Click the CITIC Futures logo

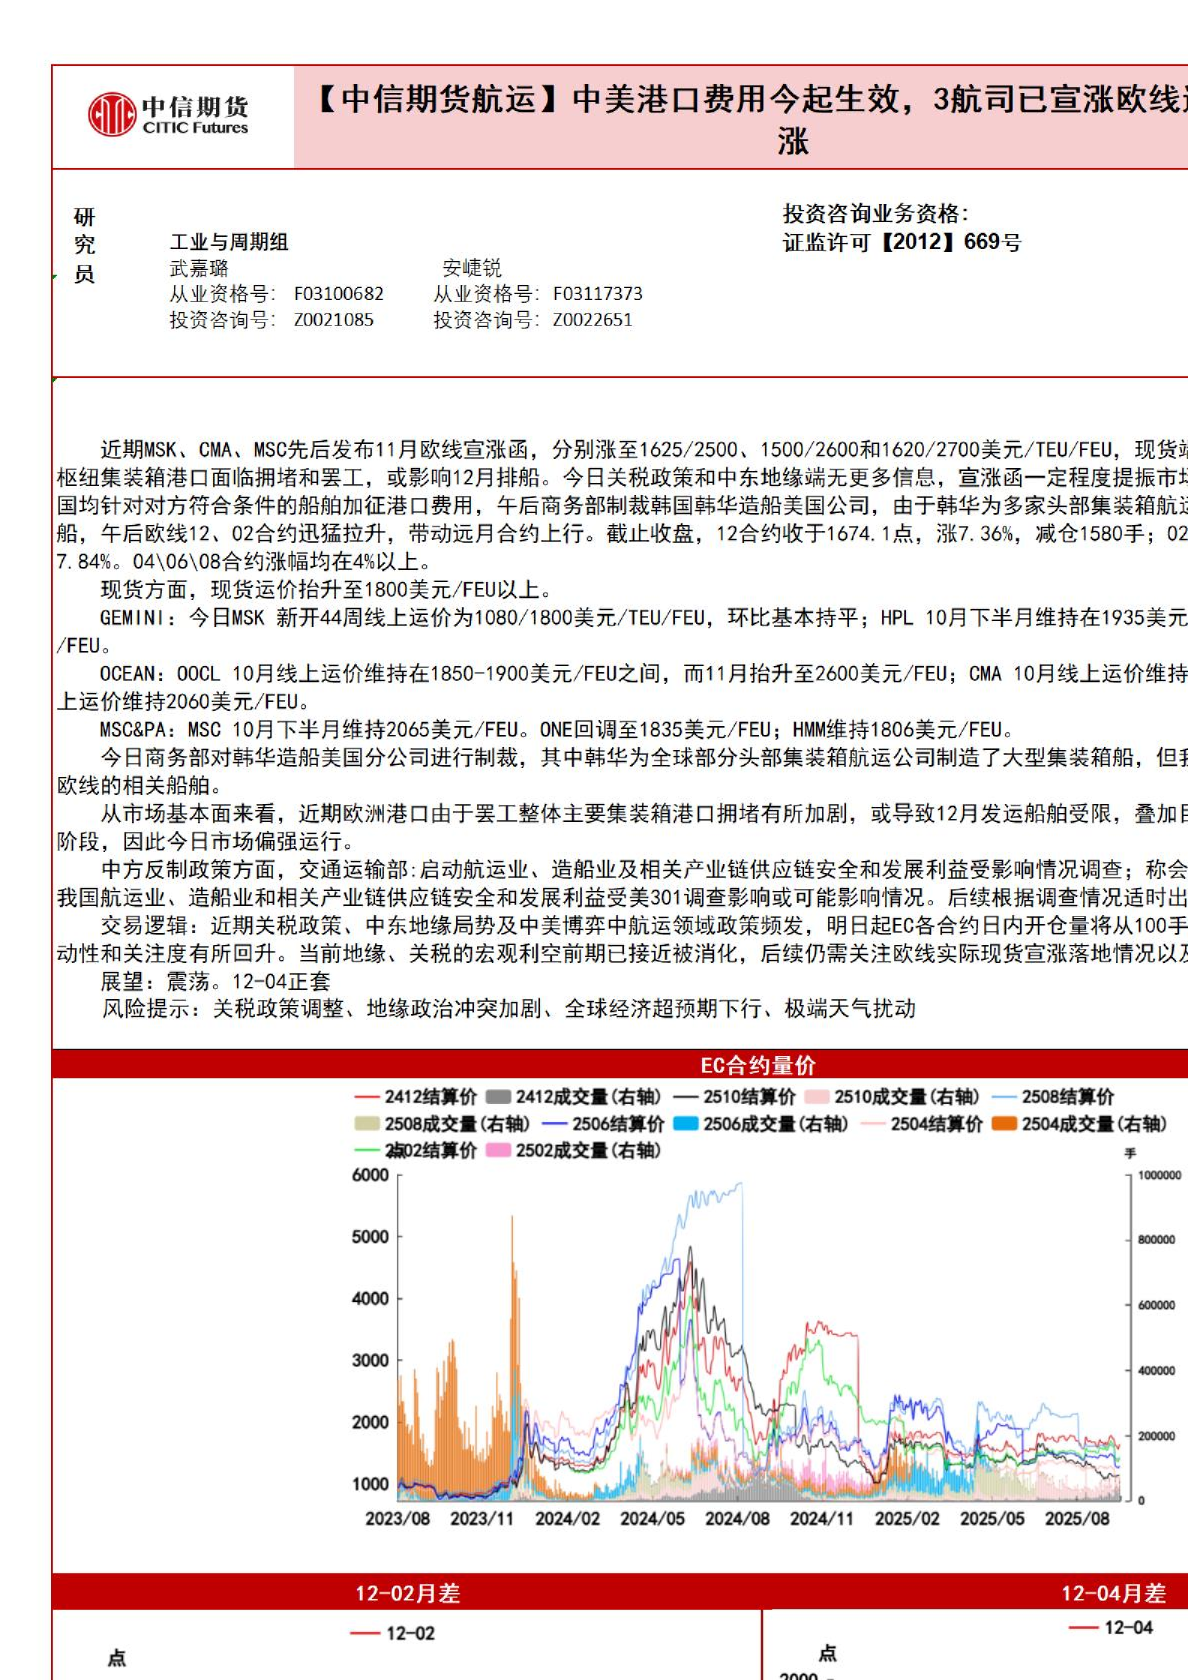(x=168, y=115)
